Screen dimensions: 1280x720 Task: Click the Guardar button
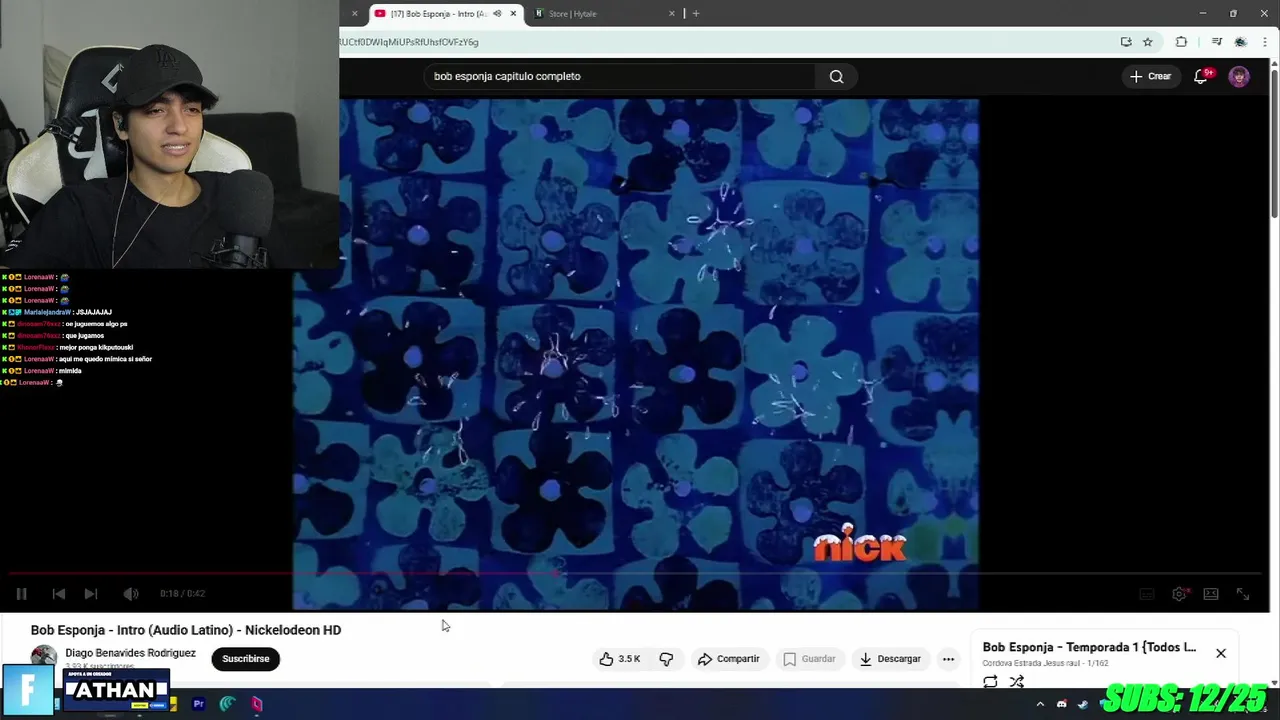point(809,659)
